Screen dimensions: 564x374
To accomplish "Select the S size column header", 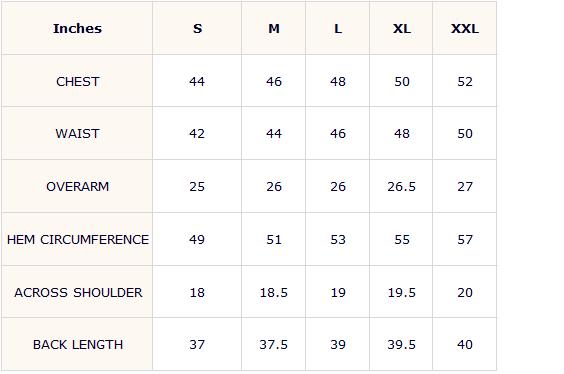I will coord(197,28).
